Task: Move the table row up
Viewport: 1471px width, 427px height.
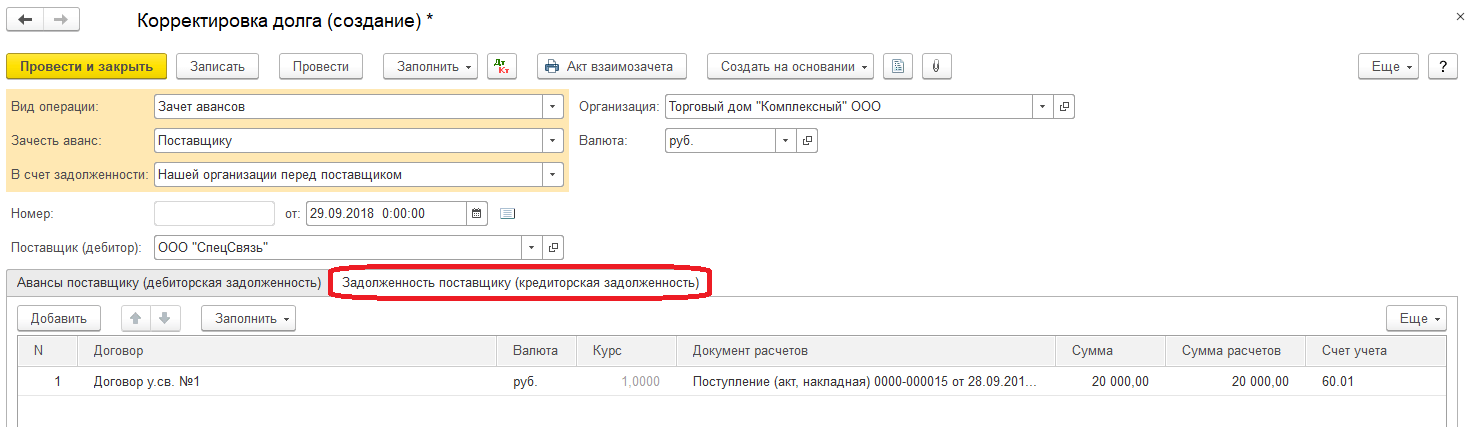Action: click(135, 318)
